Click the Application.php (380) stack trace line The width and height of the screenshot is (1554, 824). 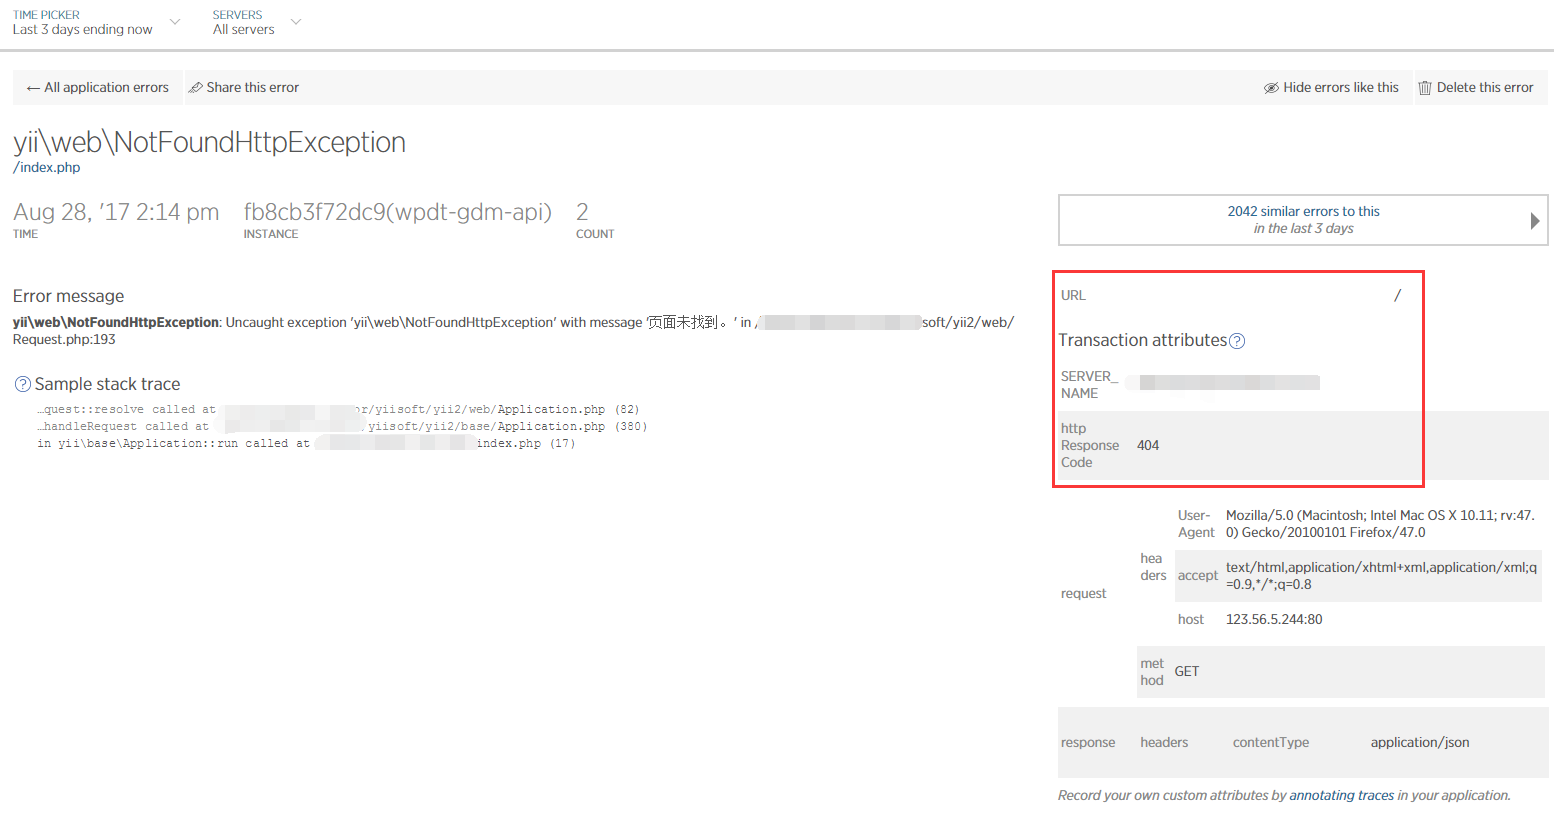point(342,427)
